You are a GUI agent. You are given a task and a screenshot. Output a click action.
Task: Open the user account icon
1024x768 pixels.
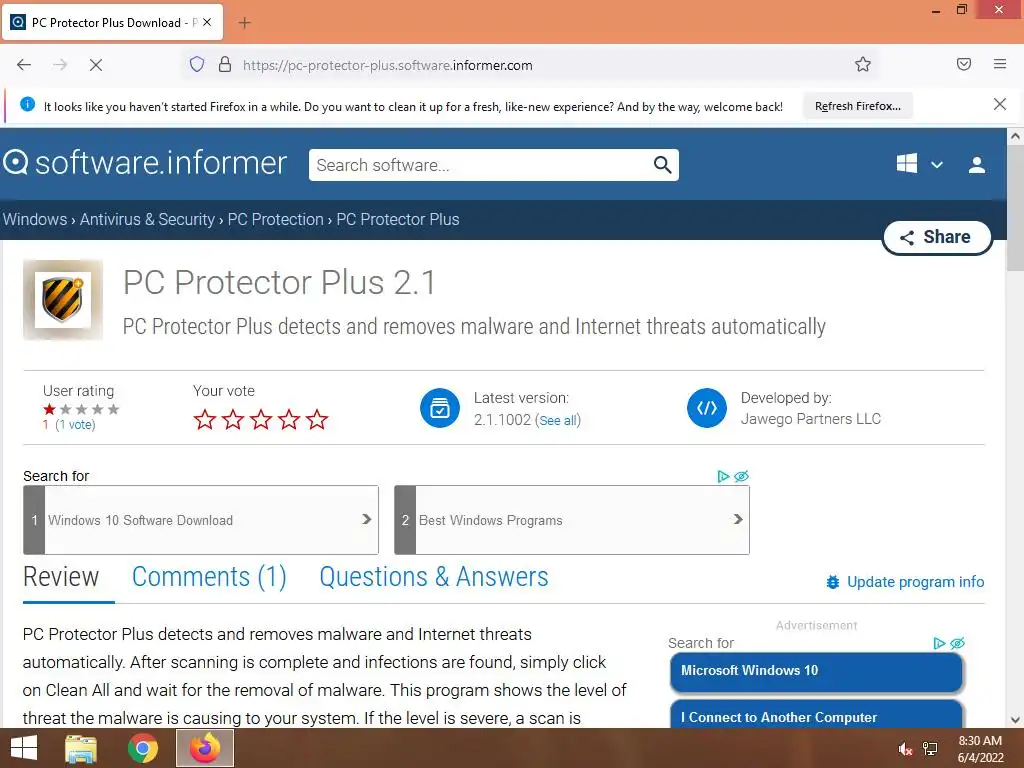(976, 165)
